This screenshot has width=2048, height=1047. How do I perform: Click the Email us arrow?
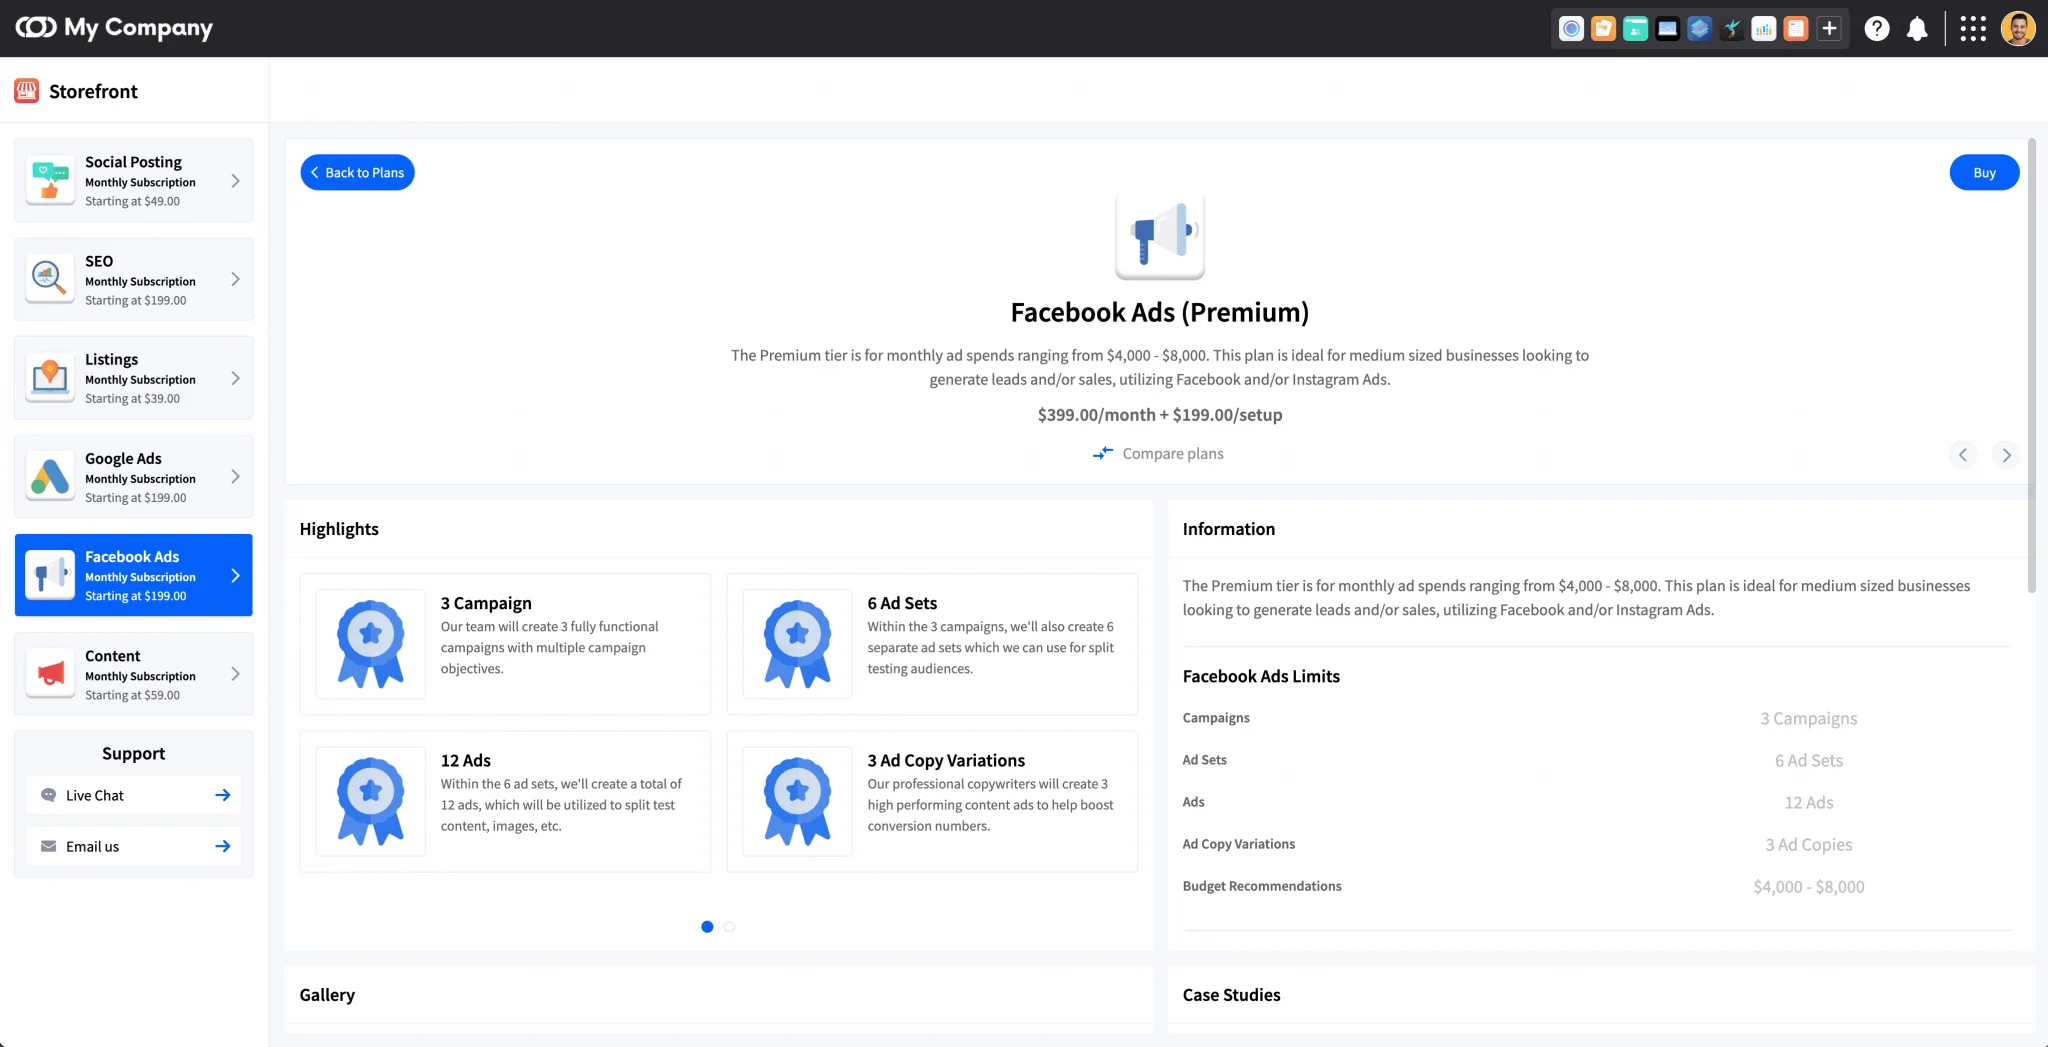point(223,846)
